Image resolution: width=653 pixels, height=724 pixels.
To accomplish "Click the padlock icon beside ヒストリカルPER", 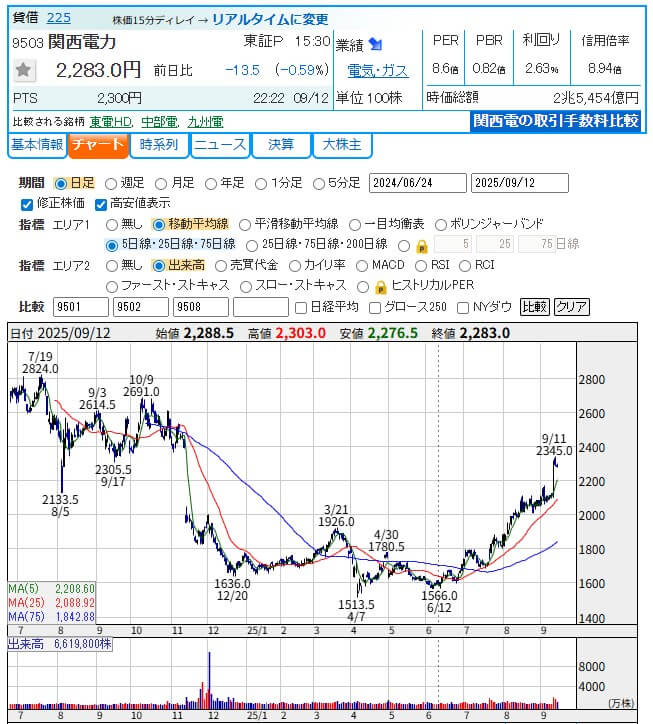I will pyautogui.click(x=381, y=287).
